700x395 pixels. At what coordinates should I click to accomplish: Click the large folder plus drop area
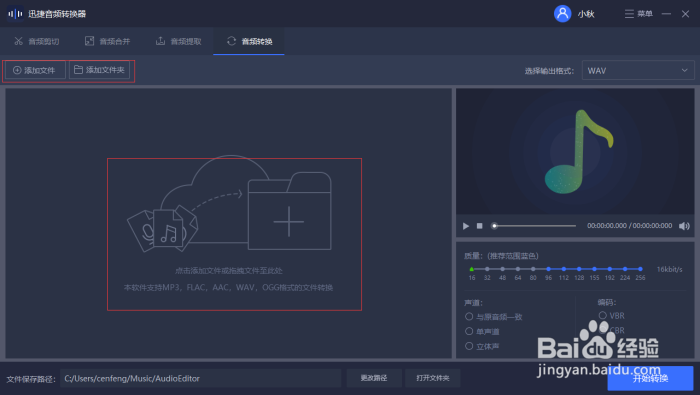[x=289, y=211]
